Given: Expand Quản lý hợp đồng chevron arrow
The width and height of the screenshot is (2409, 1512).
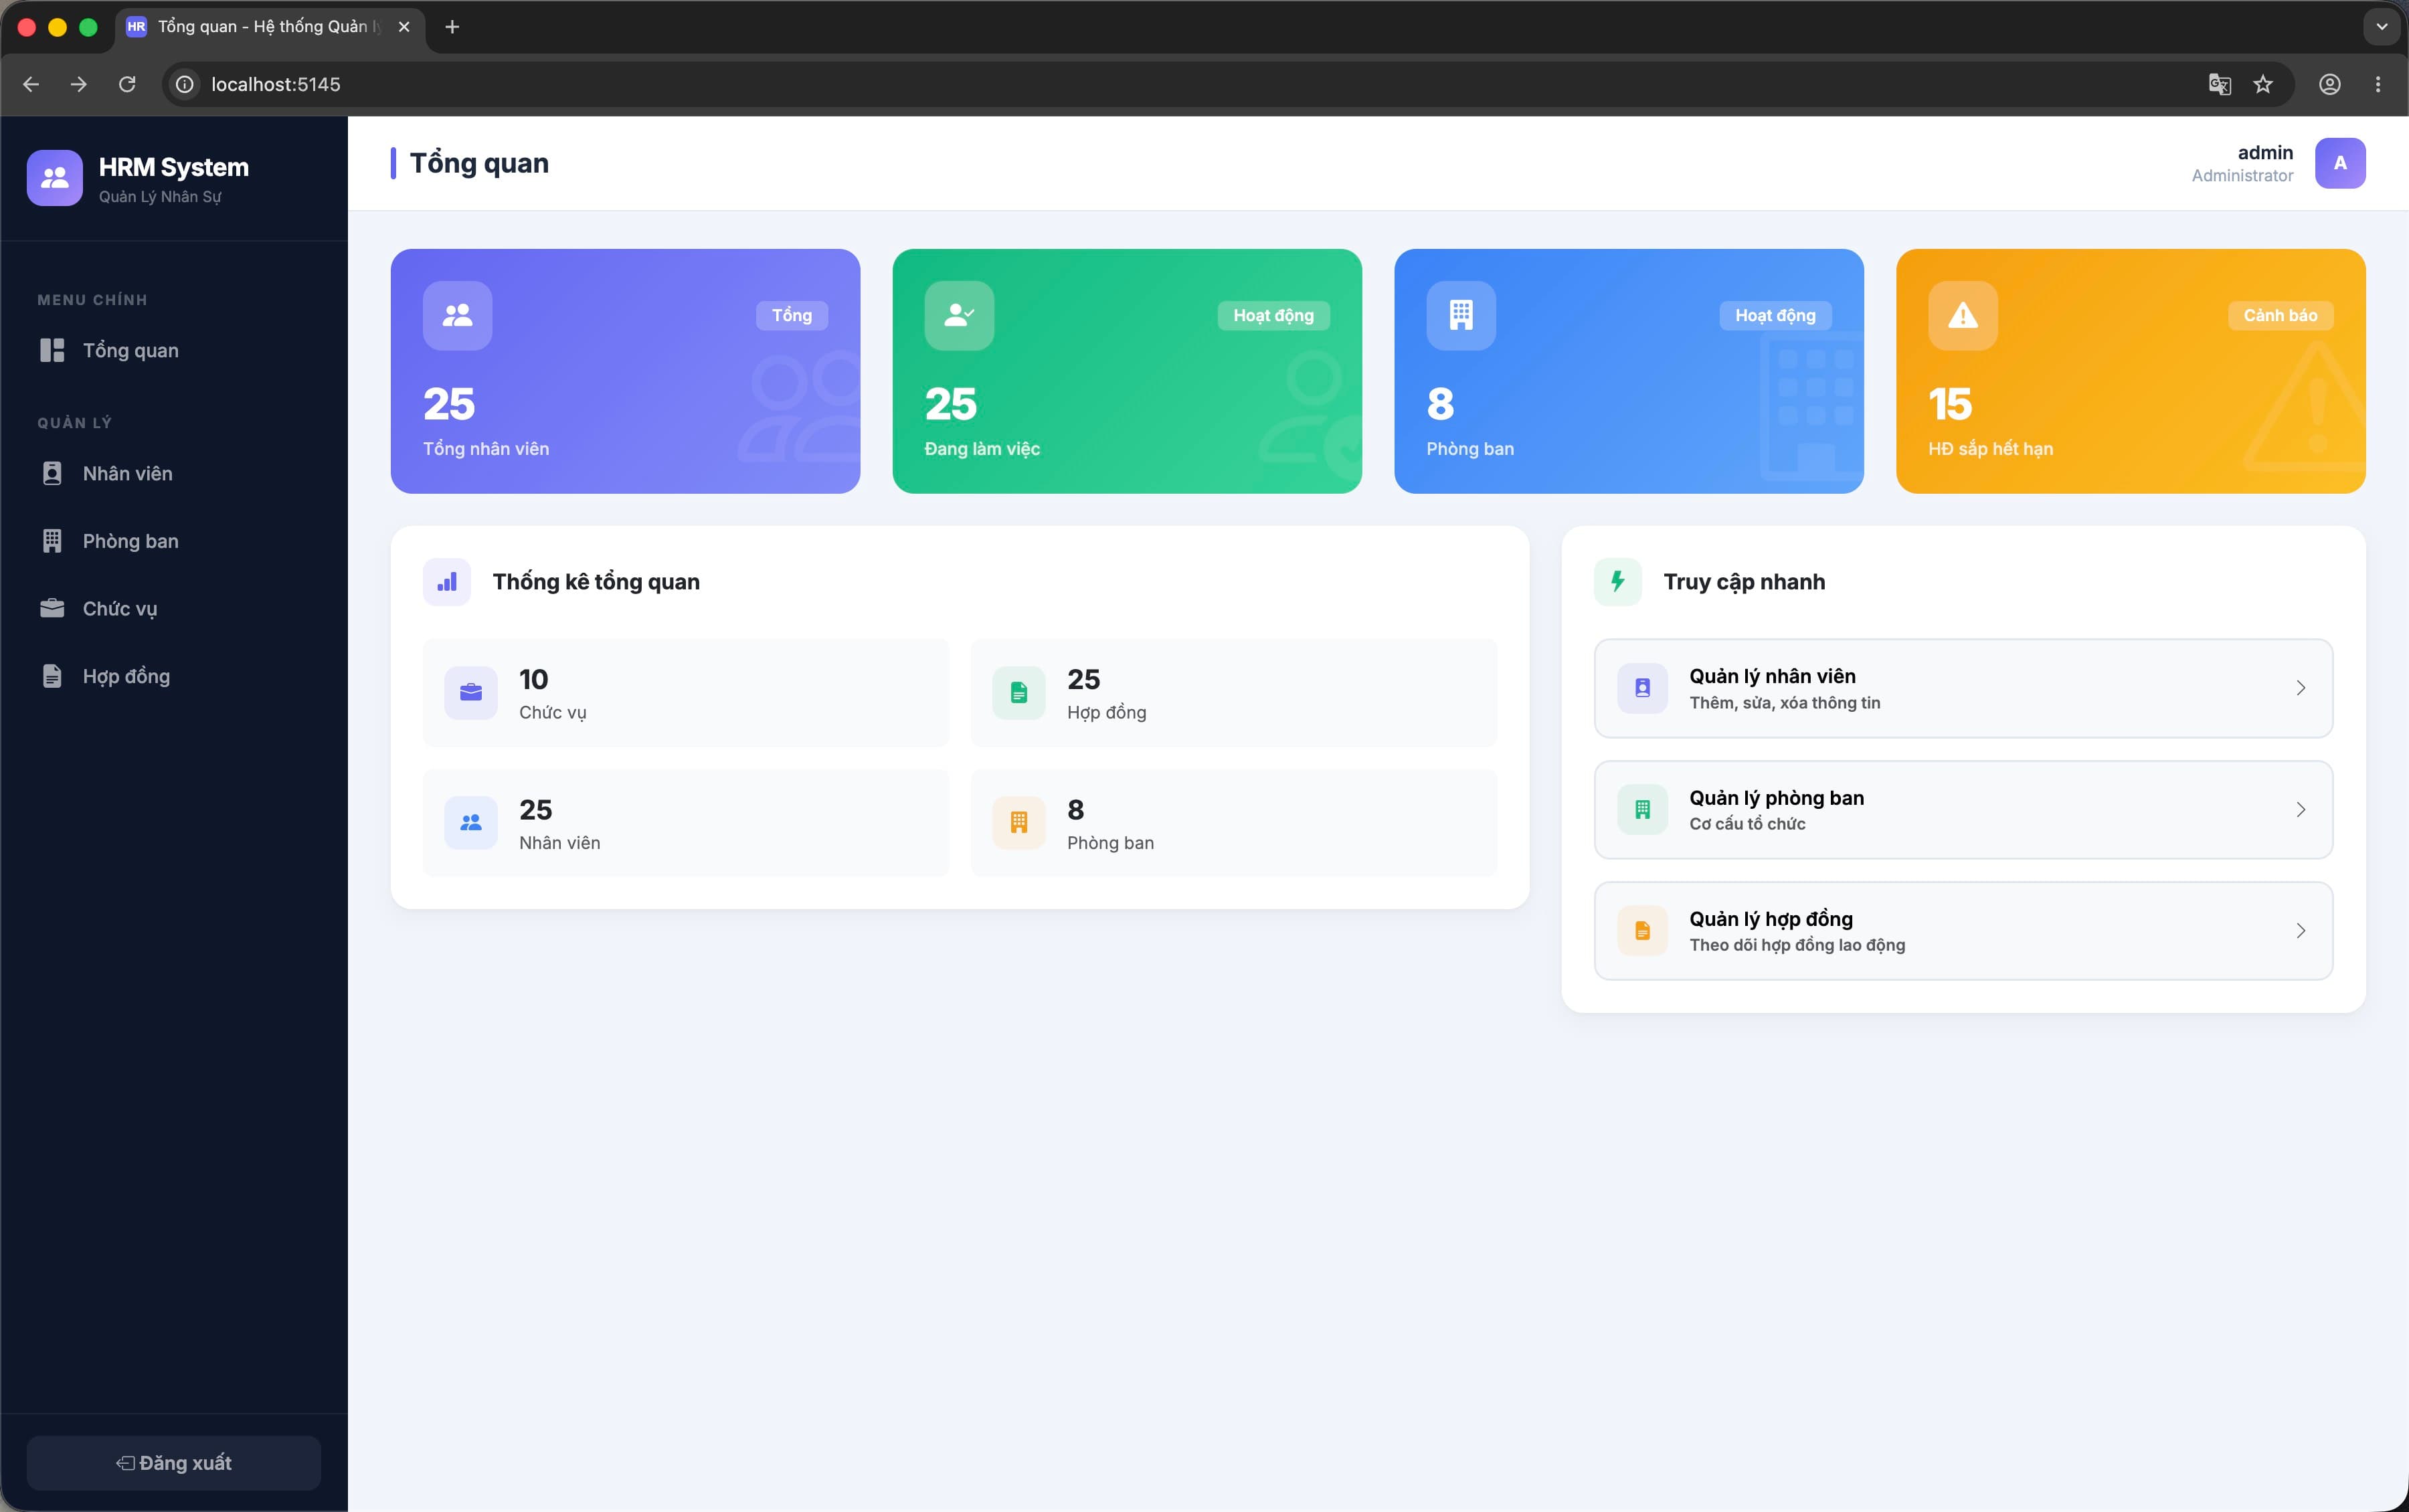Looking at the screenshot, I should (x=2300, y=931).
